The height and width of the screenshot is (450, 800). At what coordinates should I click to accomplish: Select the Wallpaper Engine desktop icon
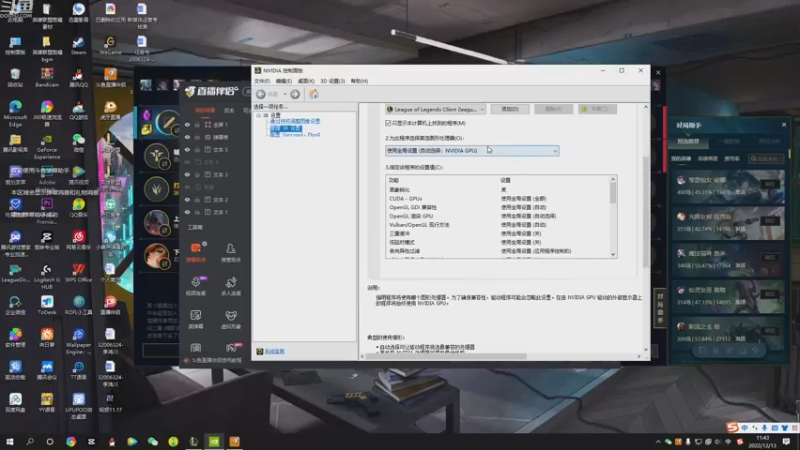[x=78, y=341]
